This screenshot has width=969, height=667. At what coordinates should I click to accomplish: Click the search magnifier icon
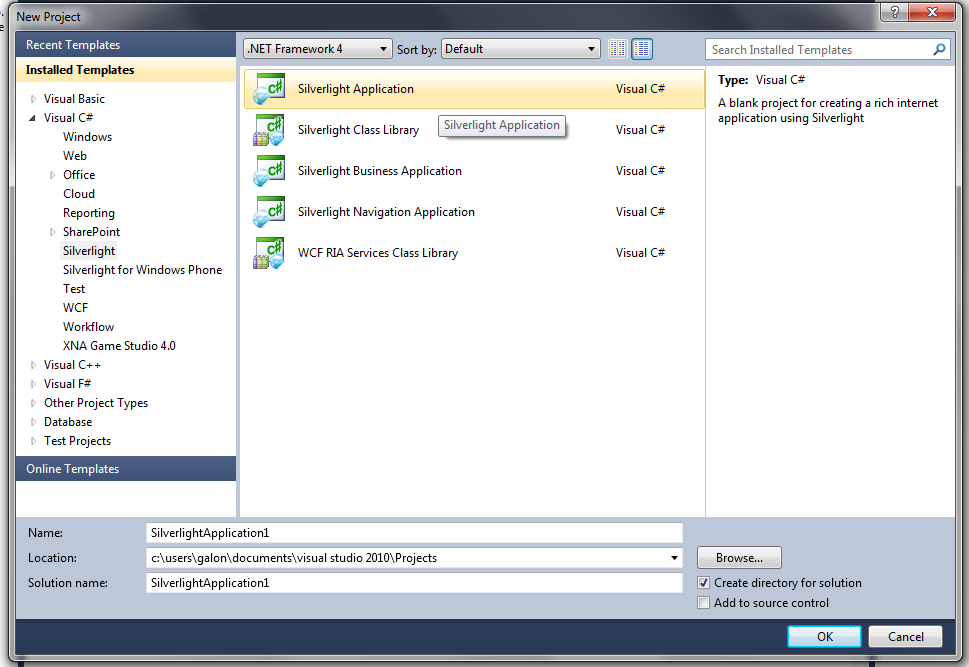[x=939, y=49]
